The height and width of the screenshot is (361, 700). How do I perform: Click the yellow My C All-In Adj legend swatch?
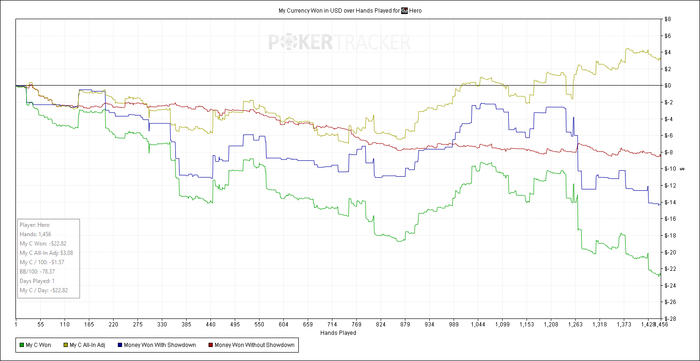click(x=67, y=345)
